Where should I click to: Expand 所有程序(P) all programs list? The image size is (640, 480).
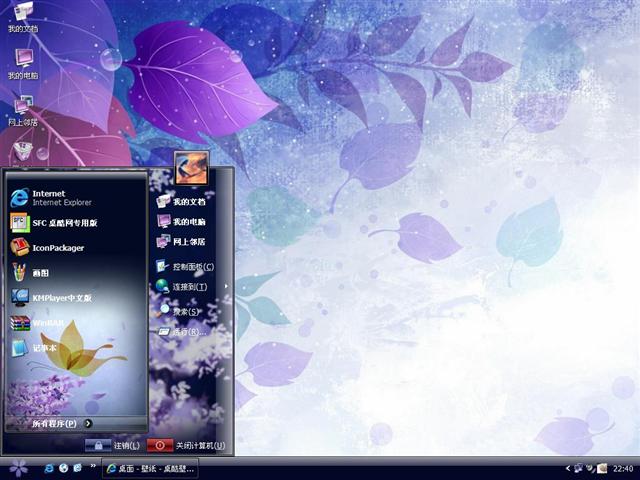62,423
